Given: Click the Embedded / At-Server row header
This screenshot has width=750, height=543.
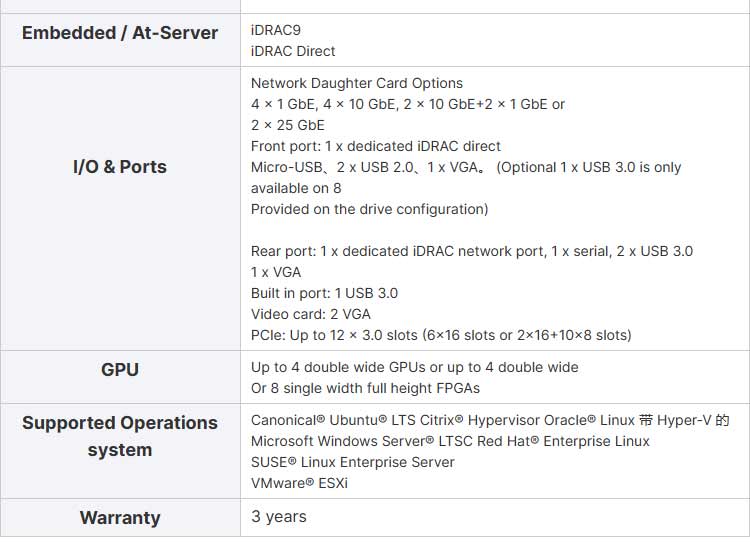Looking at the screenshot, I should click(119, 33).
